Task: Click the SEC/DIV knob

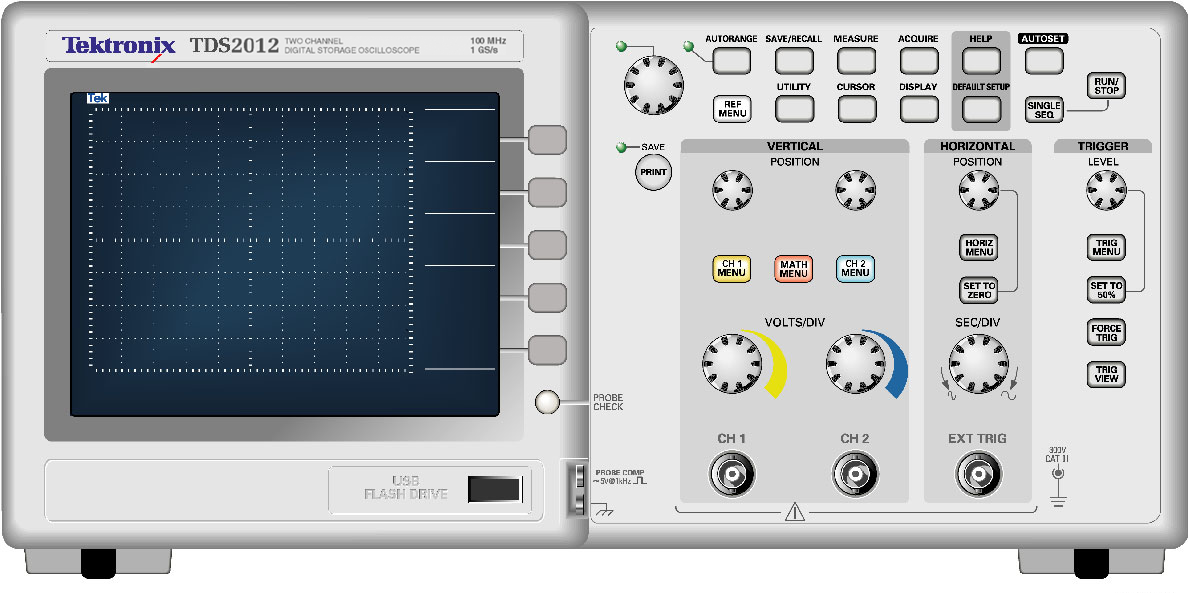Action: click(979, 364)
